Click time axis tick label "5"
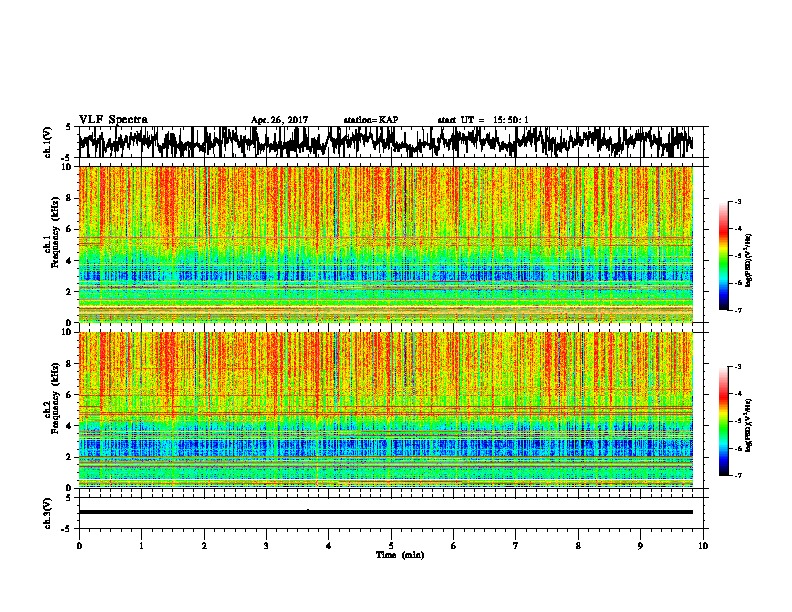792x612 pixels. pos(391,546)
